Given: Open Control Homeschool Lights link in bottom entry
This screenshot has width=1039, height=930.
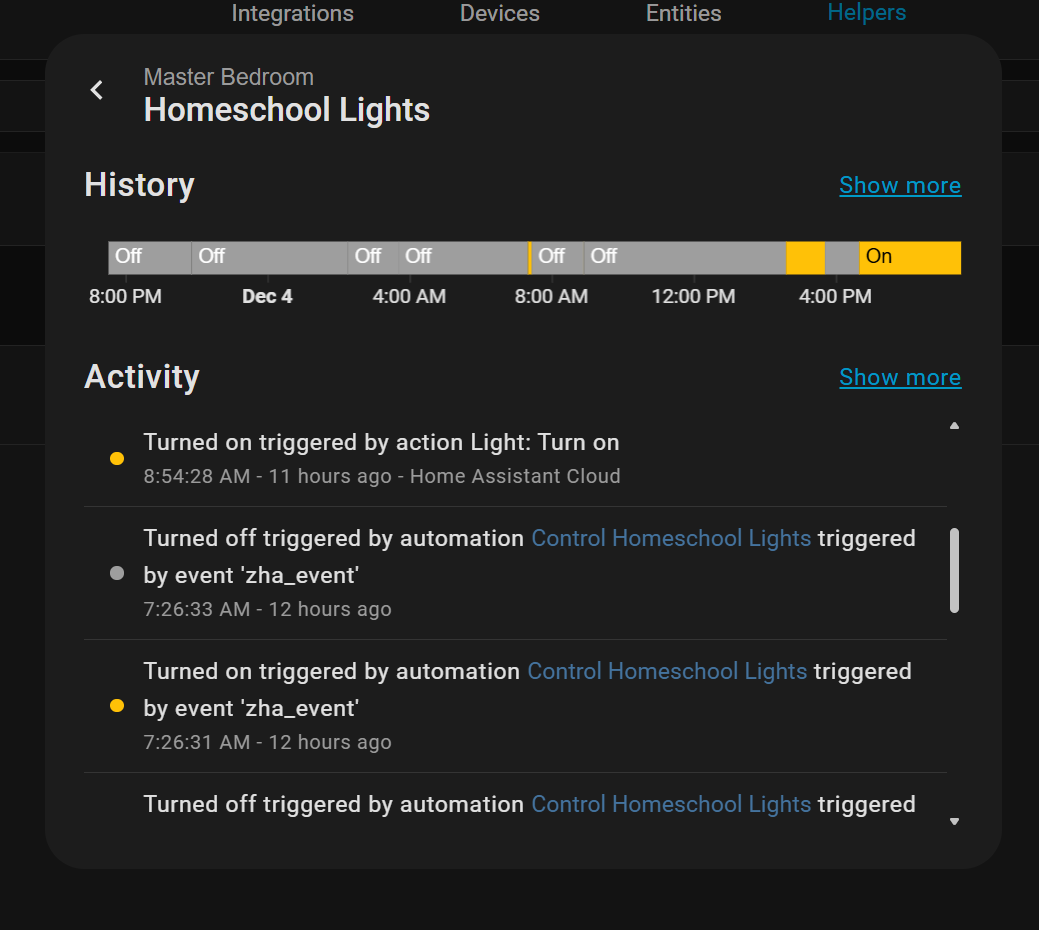Looking at the screenshot, I should (x=670, y=804).
